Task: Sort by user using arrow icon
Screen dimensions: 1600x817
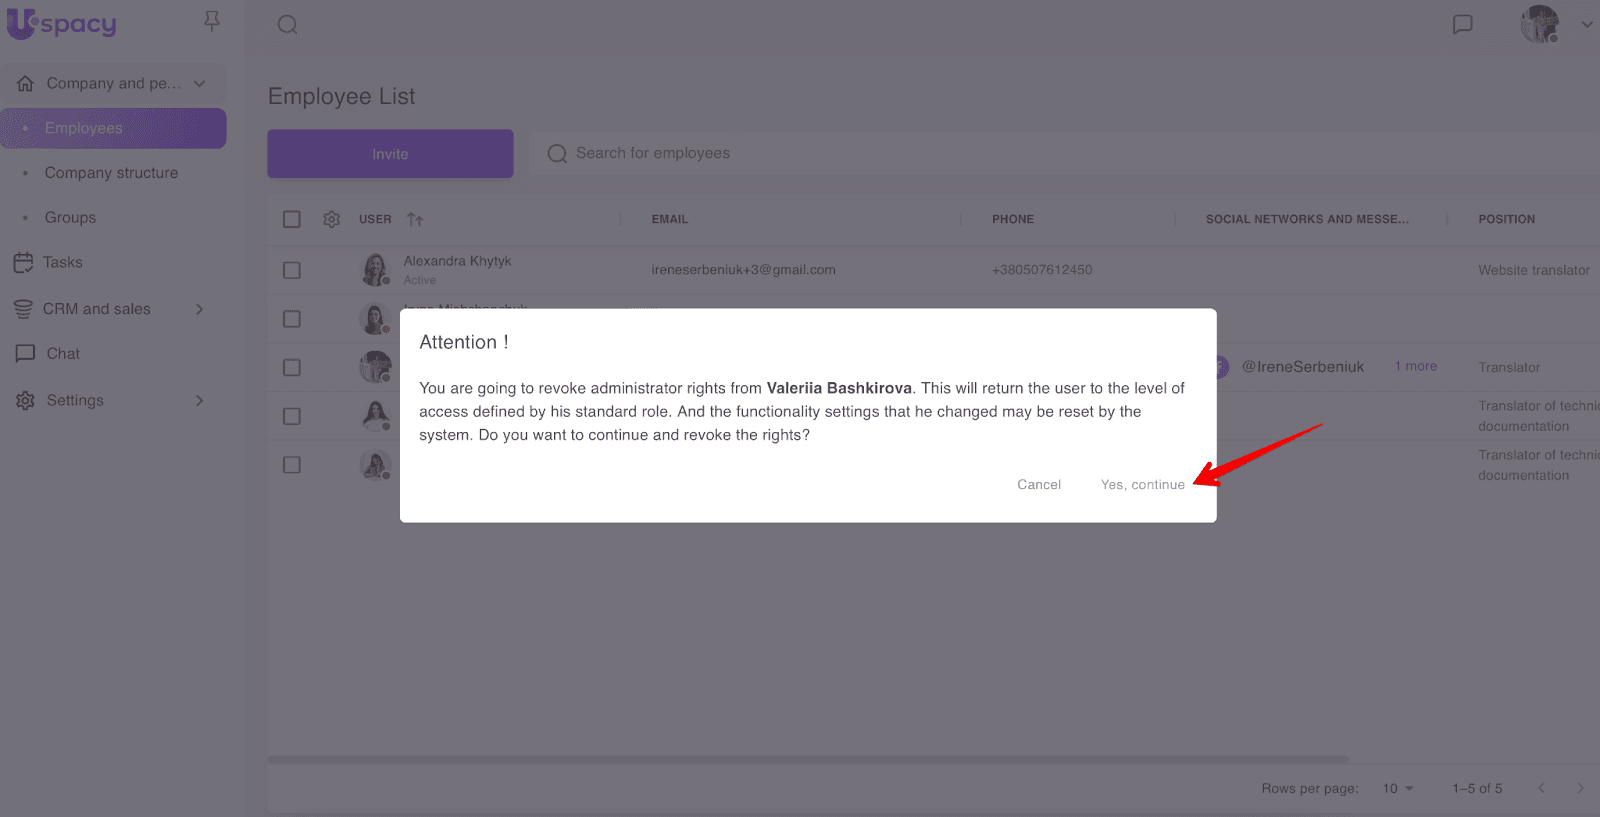Action: tap(415, 219)
